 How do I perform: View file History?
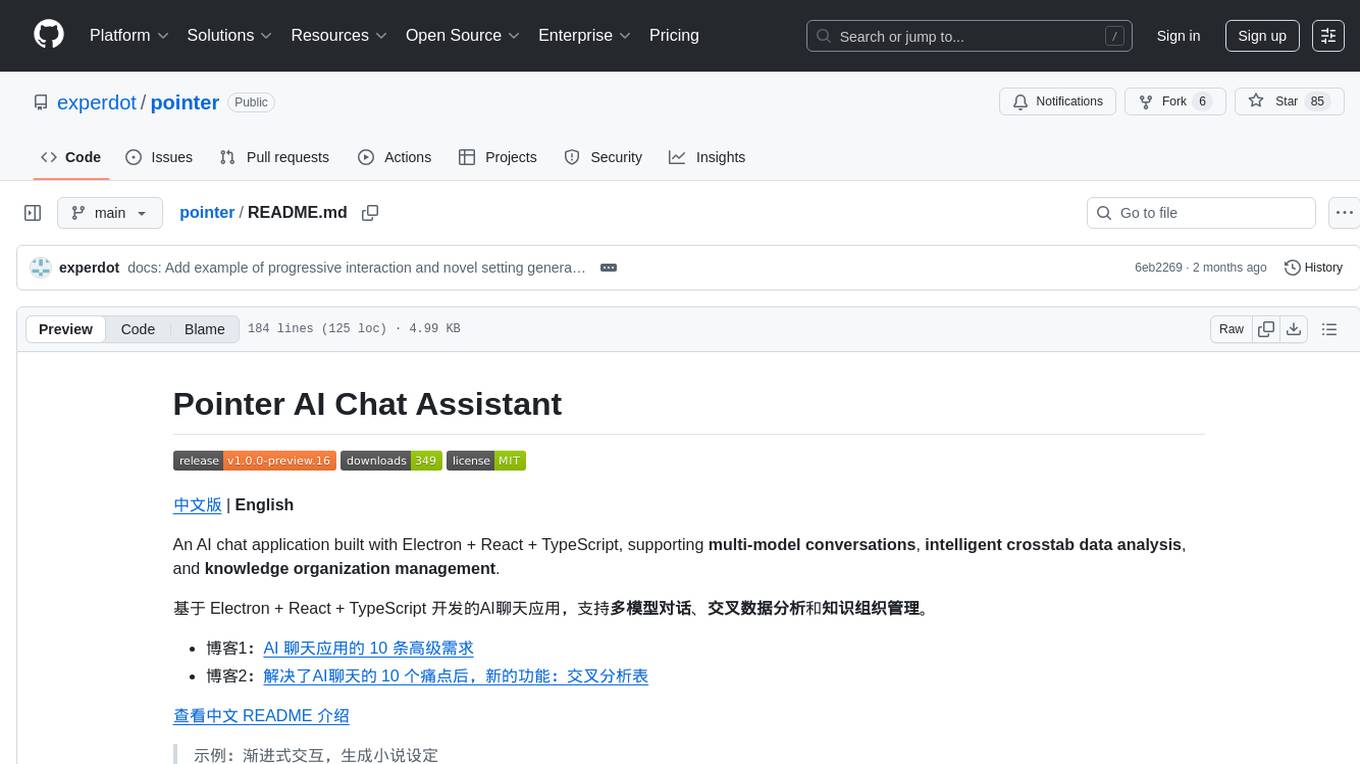(x=1313, y=268)
